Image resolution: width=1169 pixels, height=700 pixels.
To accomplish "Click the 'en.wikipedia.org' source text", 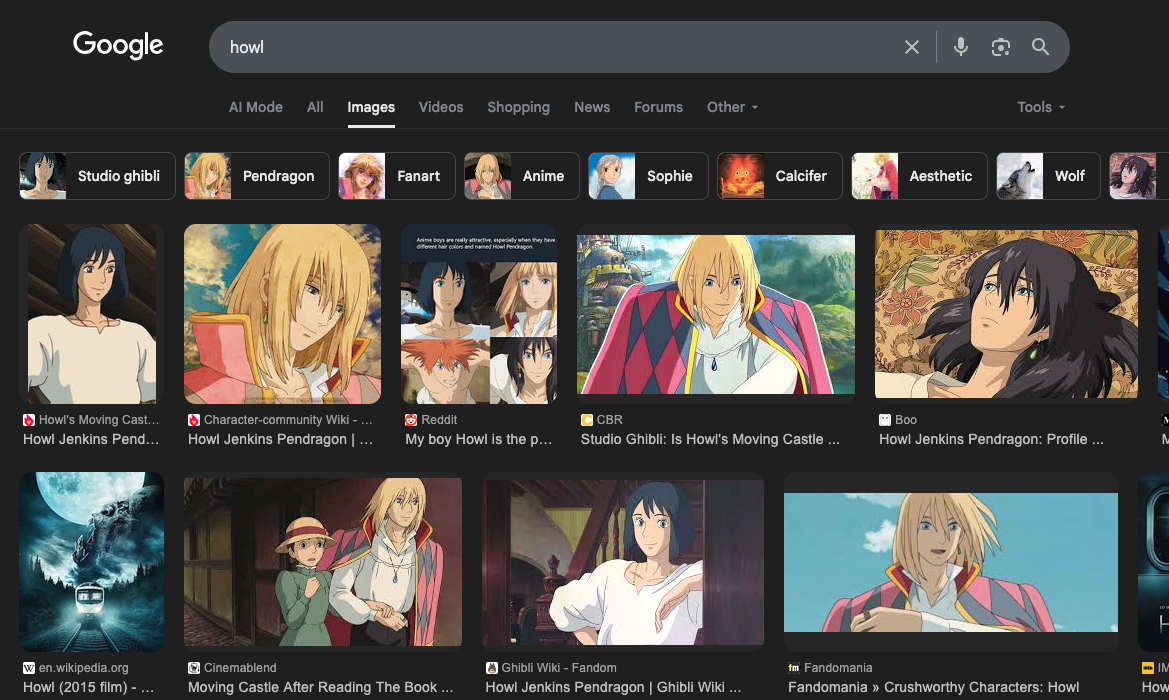I will [84, 668].
